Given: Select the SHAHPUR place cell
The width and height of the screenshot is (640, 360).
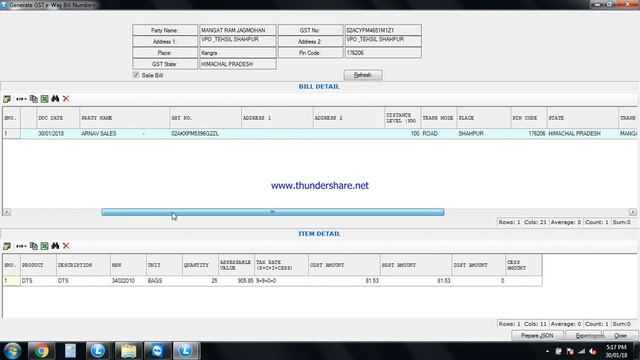Looking at the screenshot, I should (484, 133).
